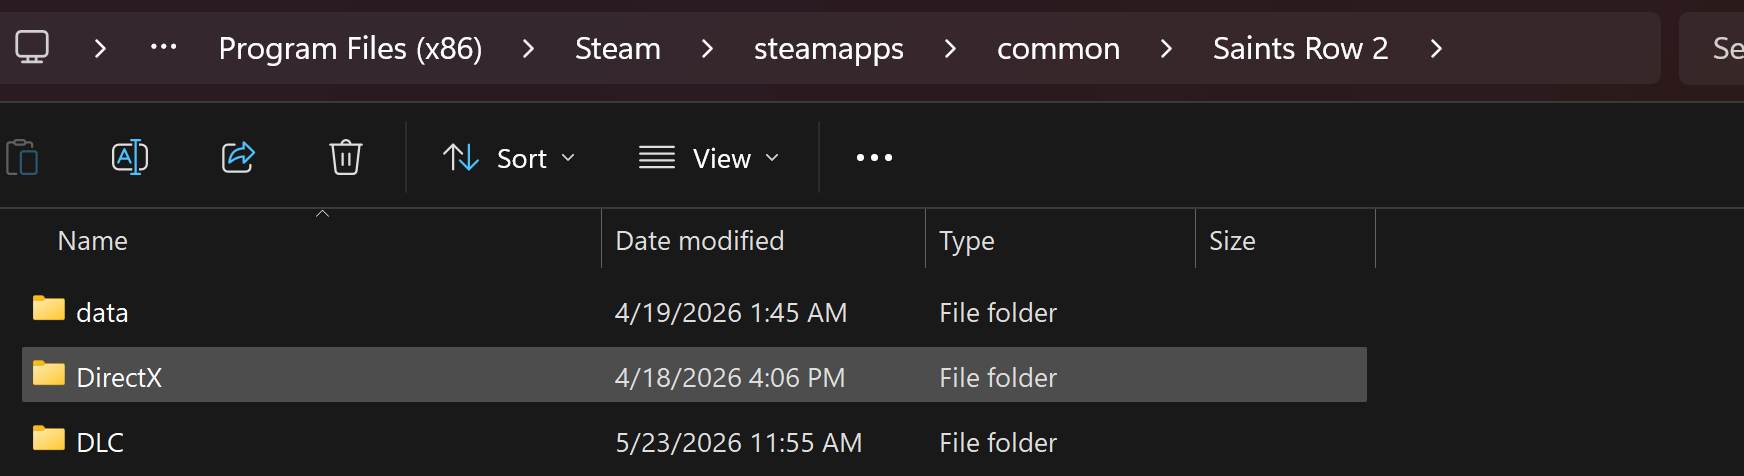
Task: Expand the chevron after Saints Row 2
Action: click(1436, 48)
